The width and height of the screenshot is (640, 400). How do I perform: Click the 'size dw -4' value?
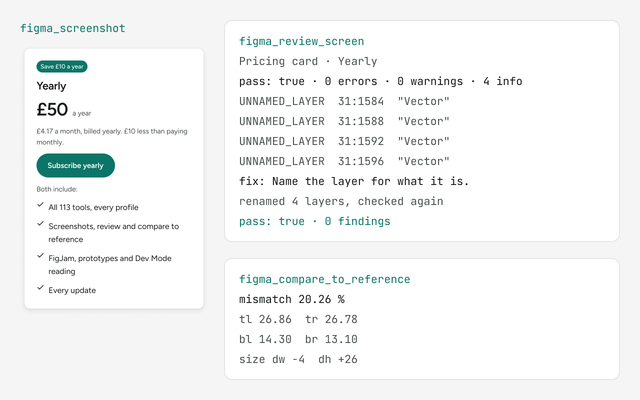(x=272, y=359)
